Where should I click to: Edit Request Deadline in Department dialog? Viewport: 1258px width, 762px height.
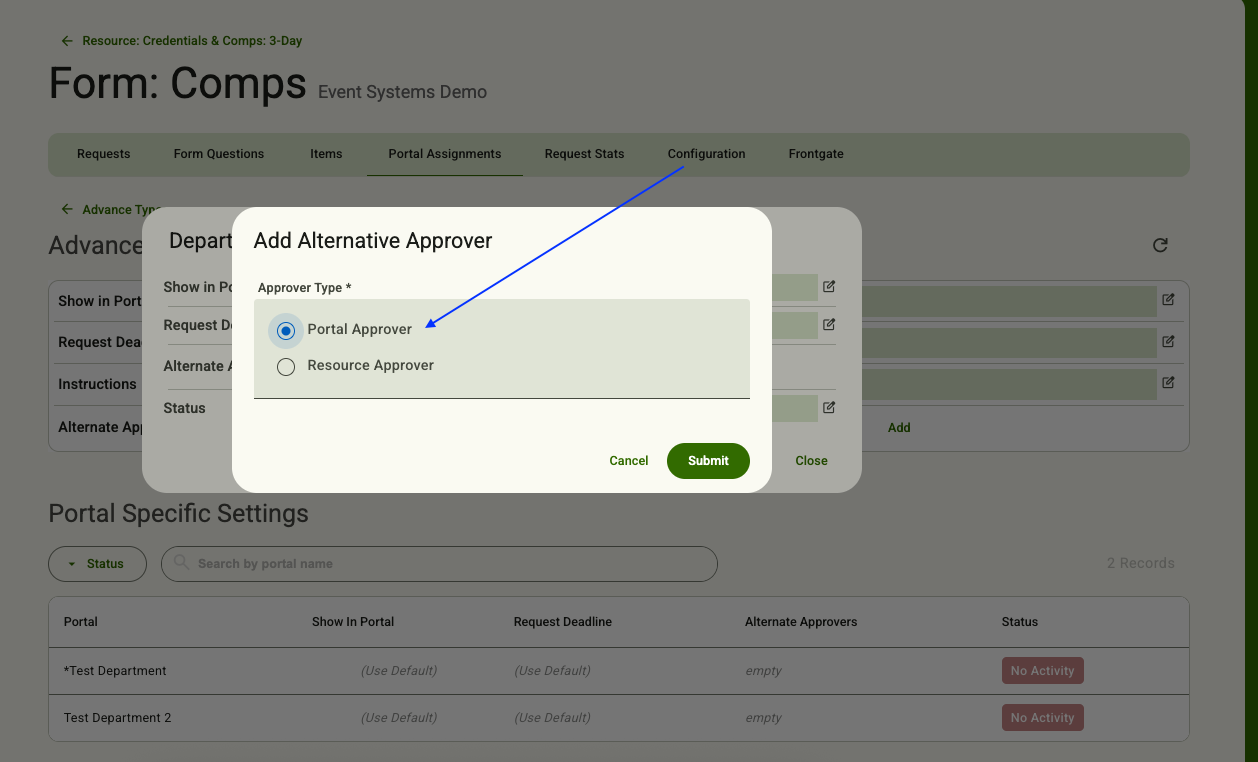(829, 324)
